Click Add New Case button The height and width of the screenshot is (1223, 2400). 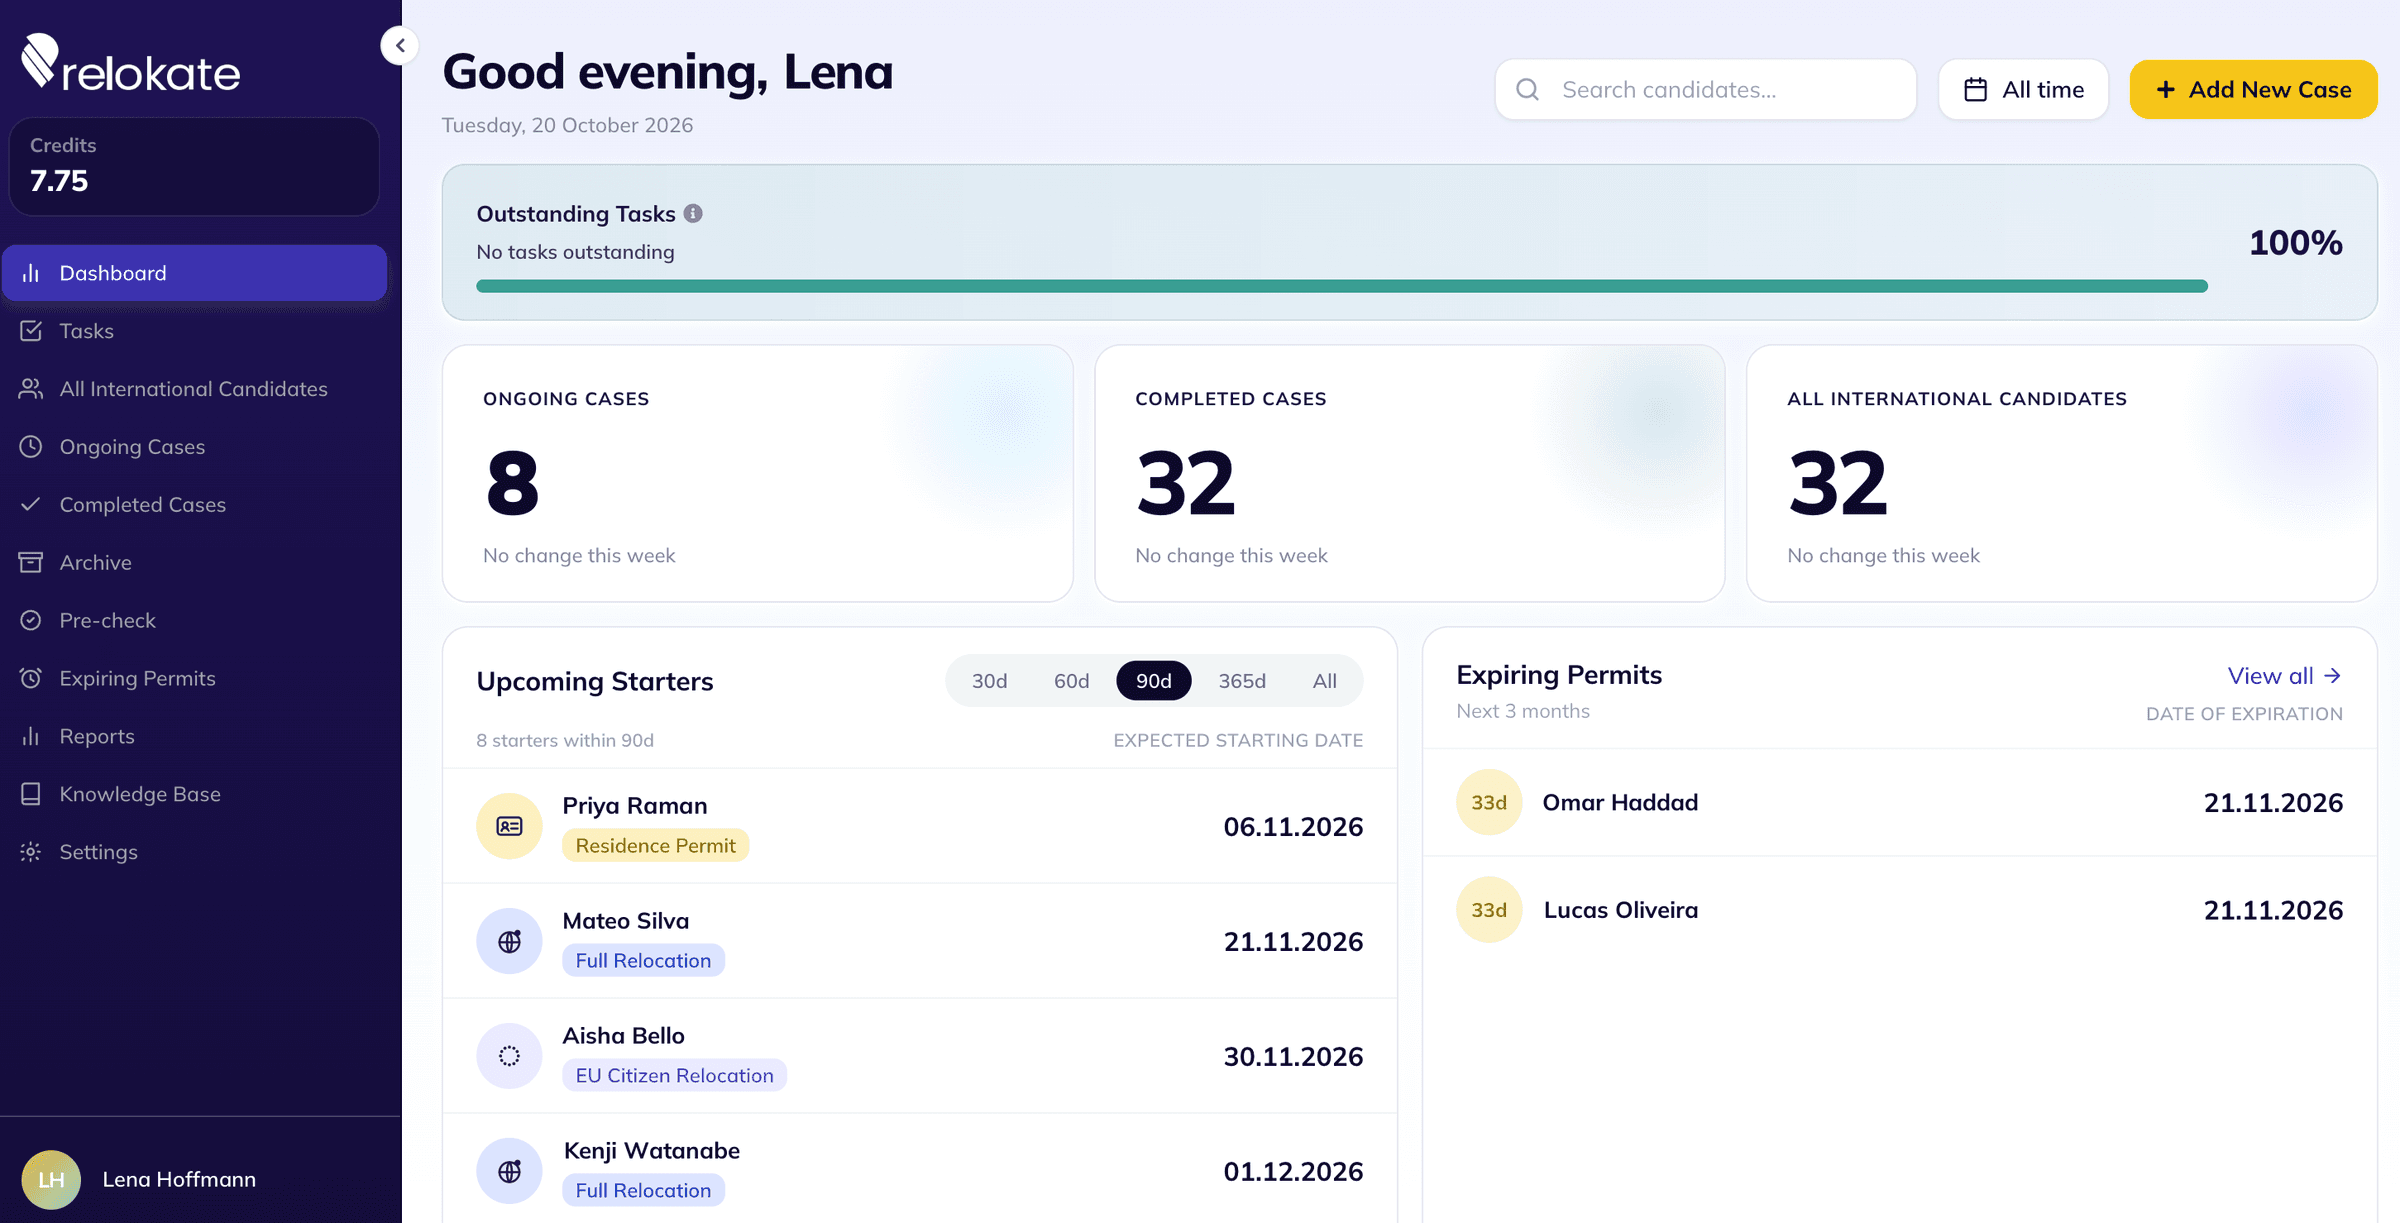click(2253, 90)
